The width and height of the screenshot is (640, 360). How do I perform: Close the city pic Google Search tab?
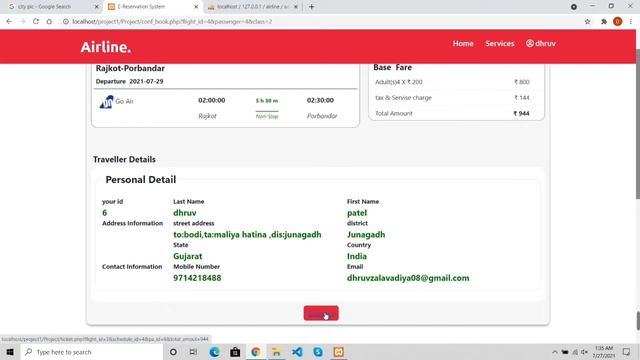96,7
